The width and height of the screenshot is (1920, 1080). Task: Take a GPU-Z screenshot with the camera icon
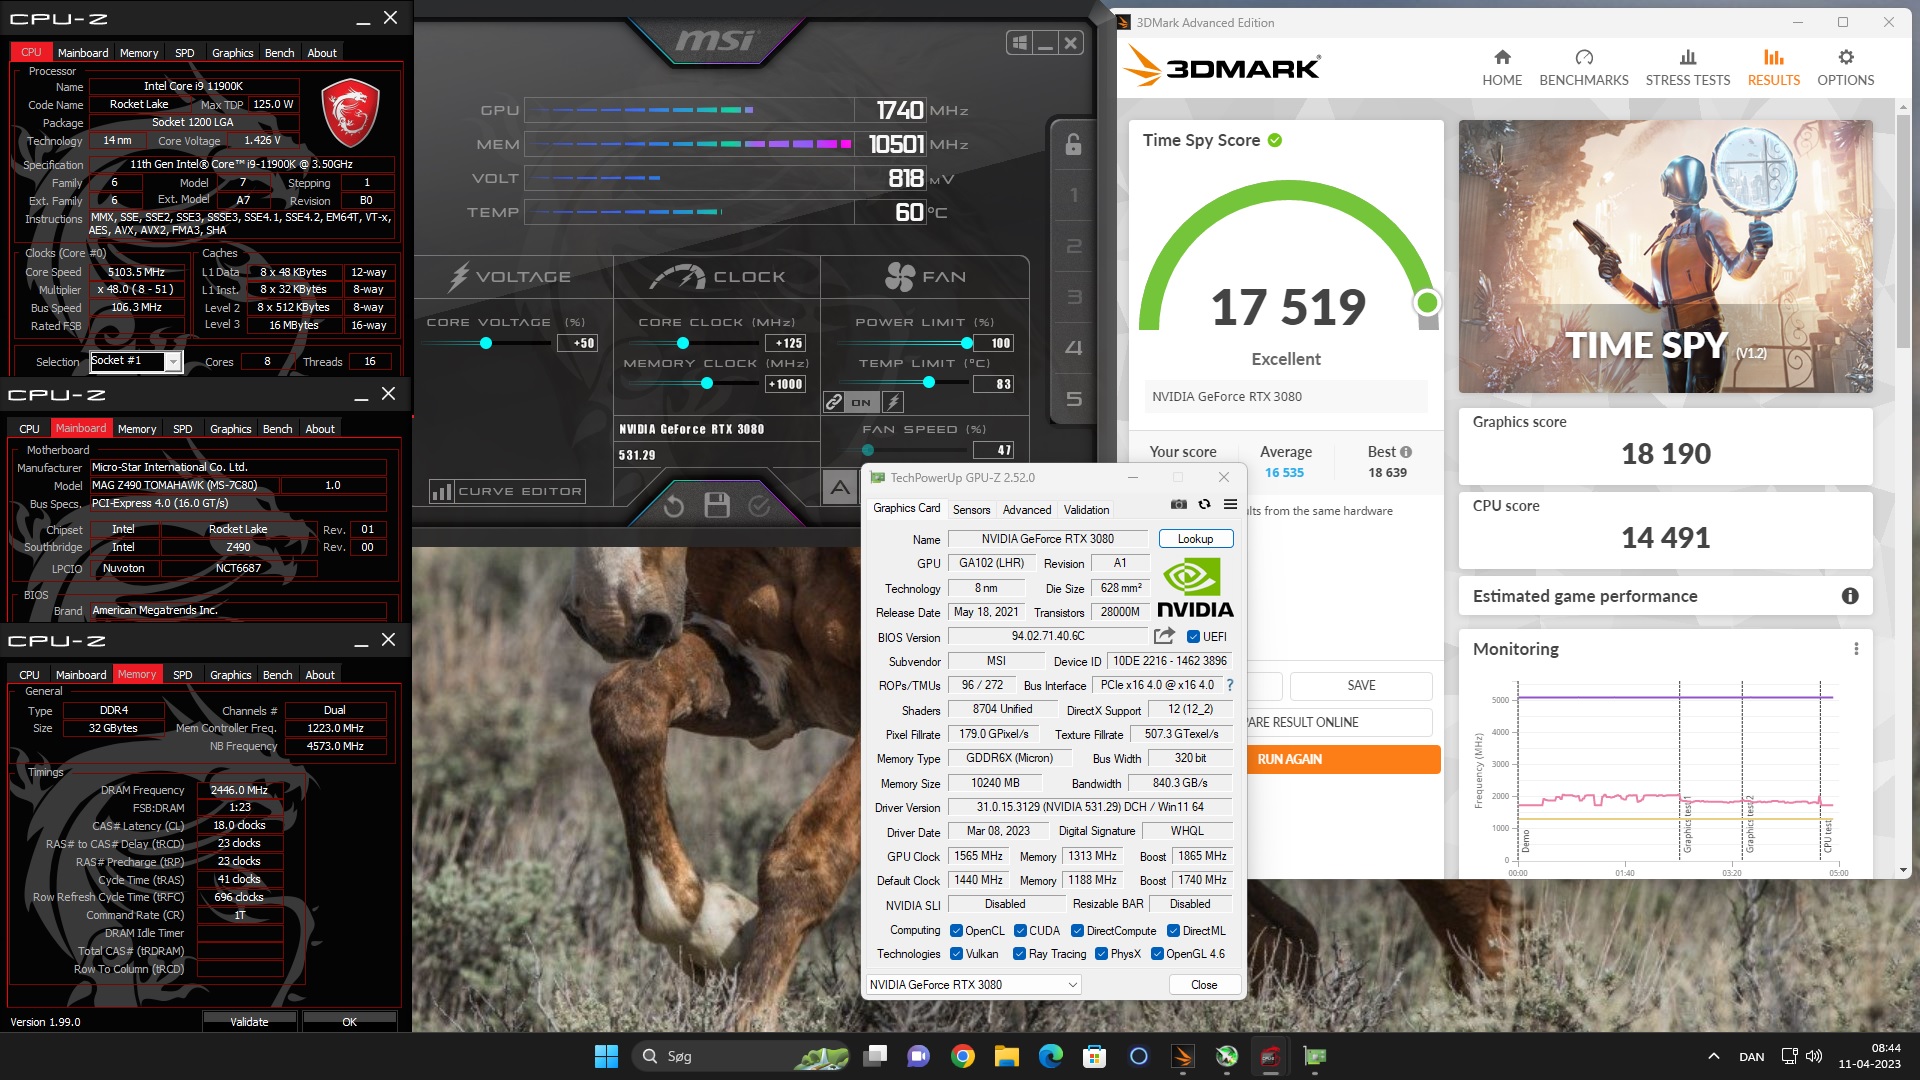[x=1179, y=504]
